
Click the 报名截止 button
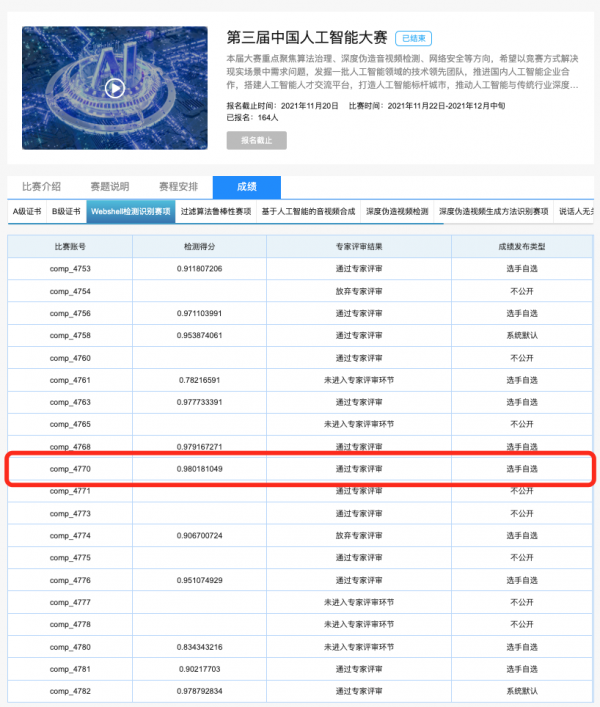pos(256,140)
